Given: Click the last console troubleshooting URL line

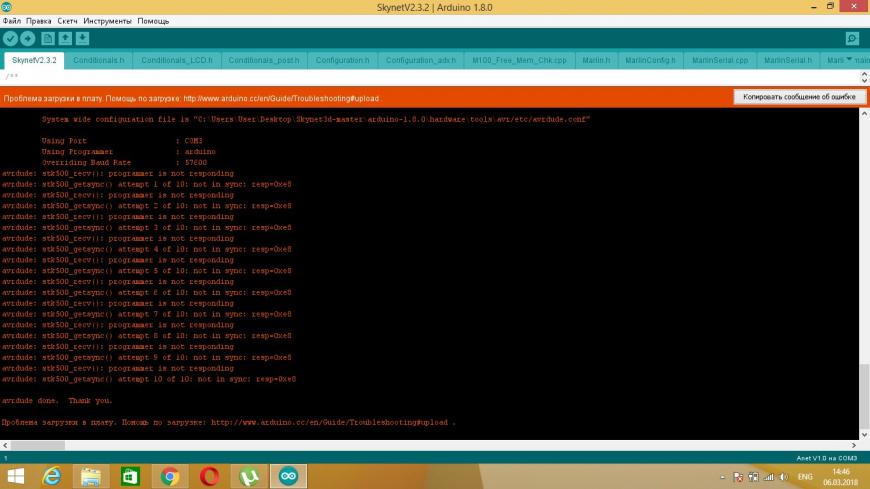Looking at the screenshot, I should [x=228, y=422].
